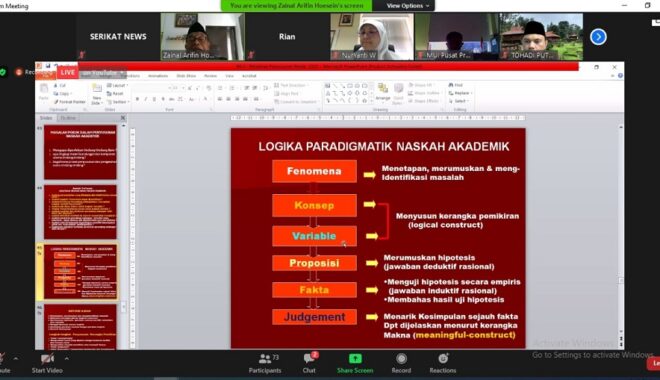
Task: Open the Zoom Chat panel
Action: (x=309, y=363)
